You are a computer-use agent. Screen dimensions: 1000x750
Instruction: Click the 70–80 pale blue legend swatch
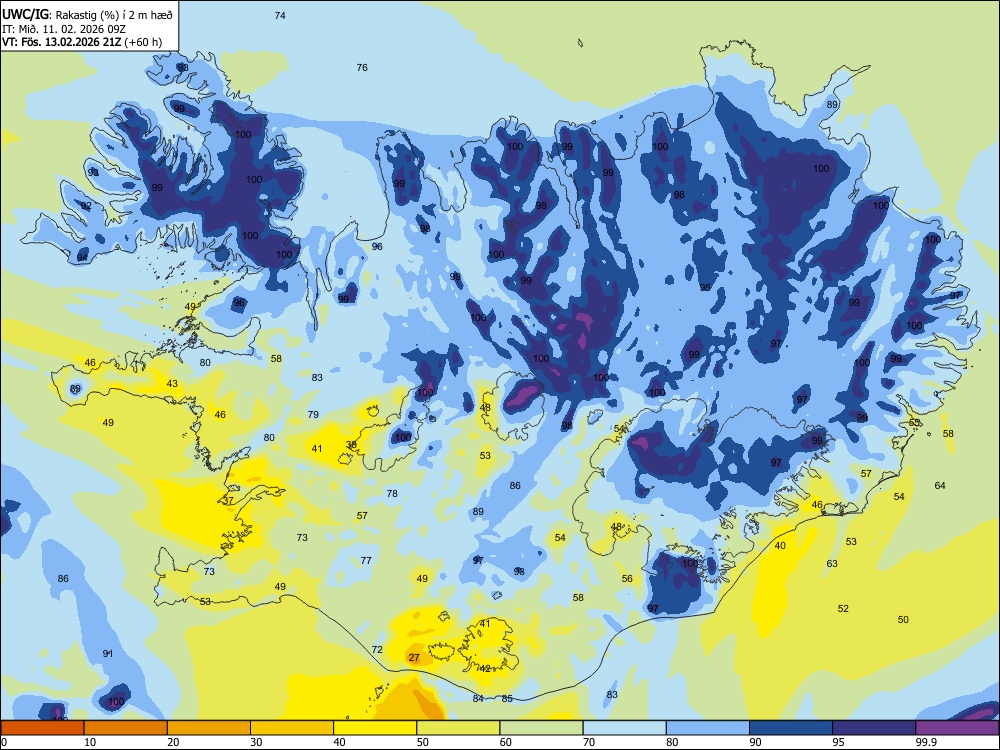click(x=624, y=728)
